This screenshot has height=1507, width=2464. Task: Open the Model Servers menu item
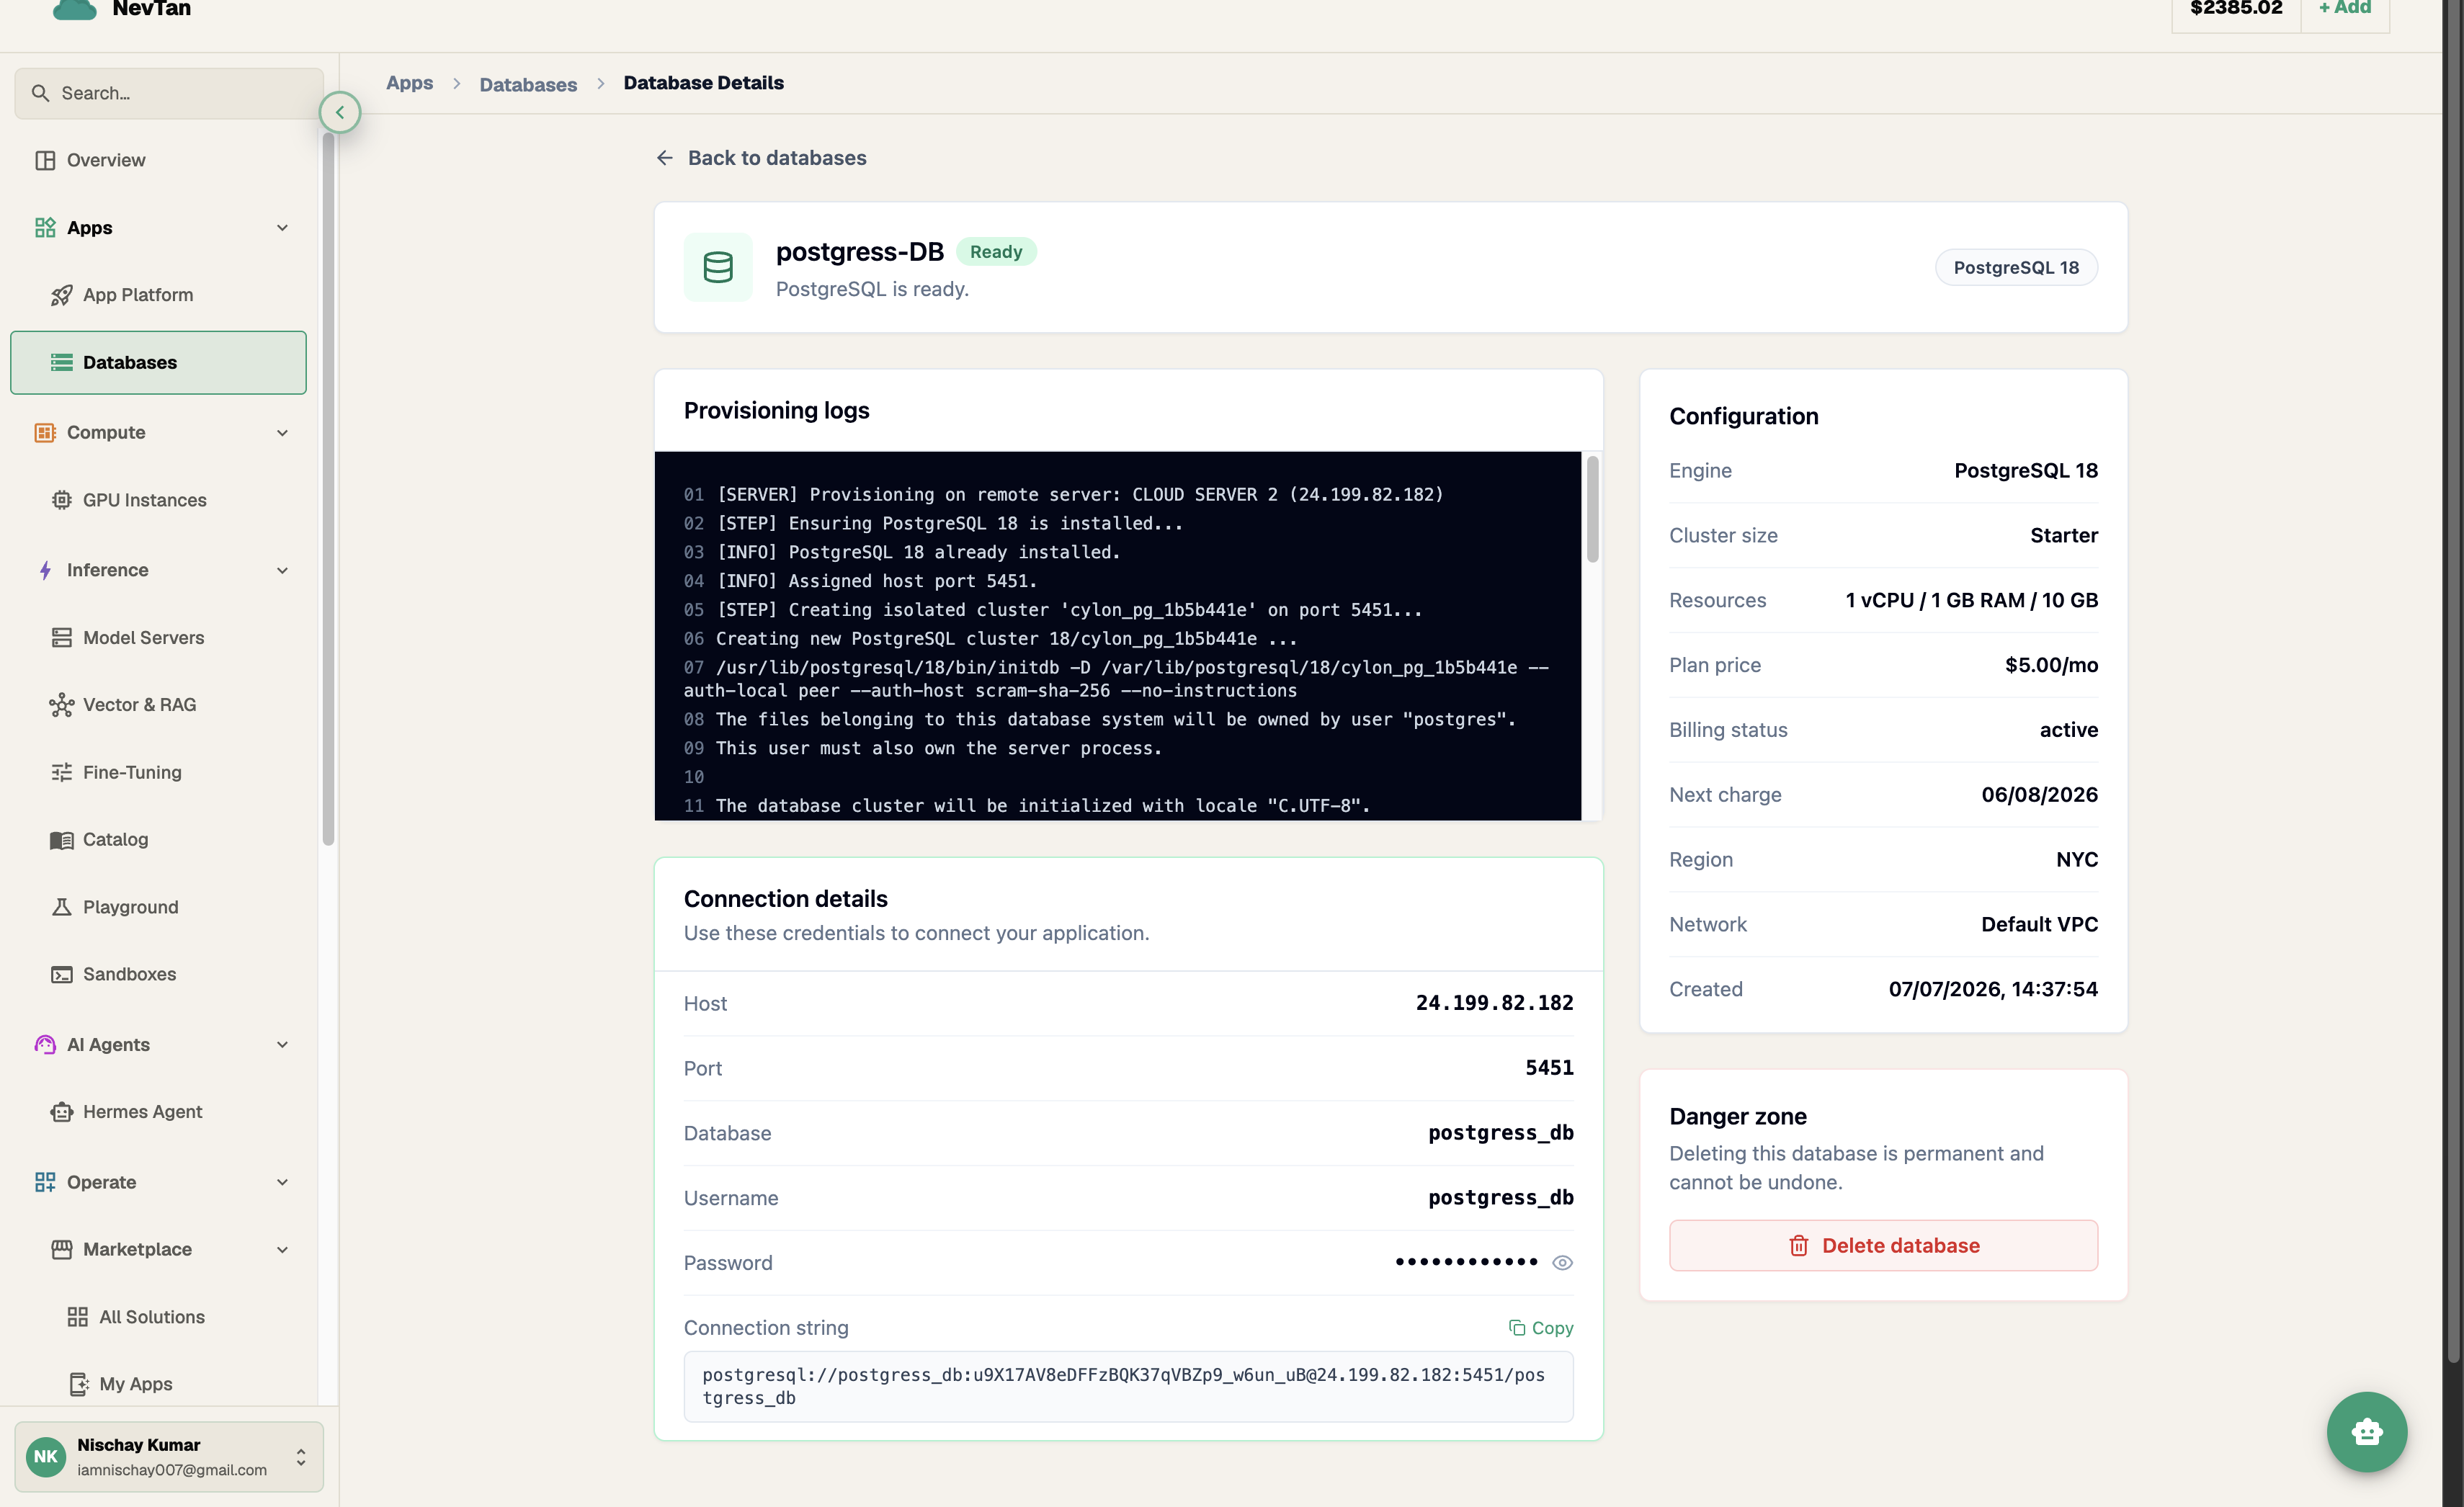coord(158,637)
